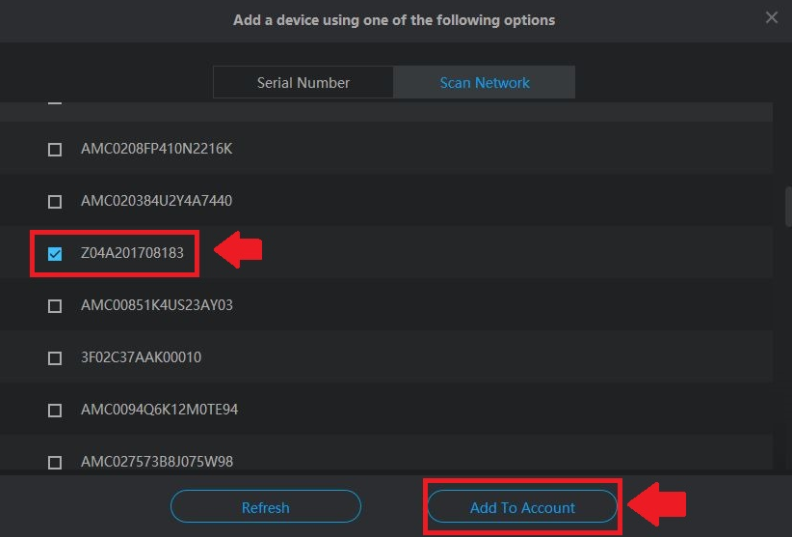Click the Add To Account button

coord(522,508)
